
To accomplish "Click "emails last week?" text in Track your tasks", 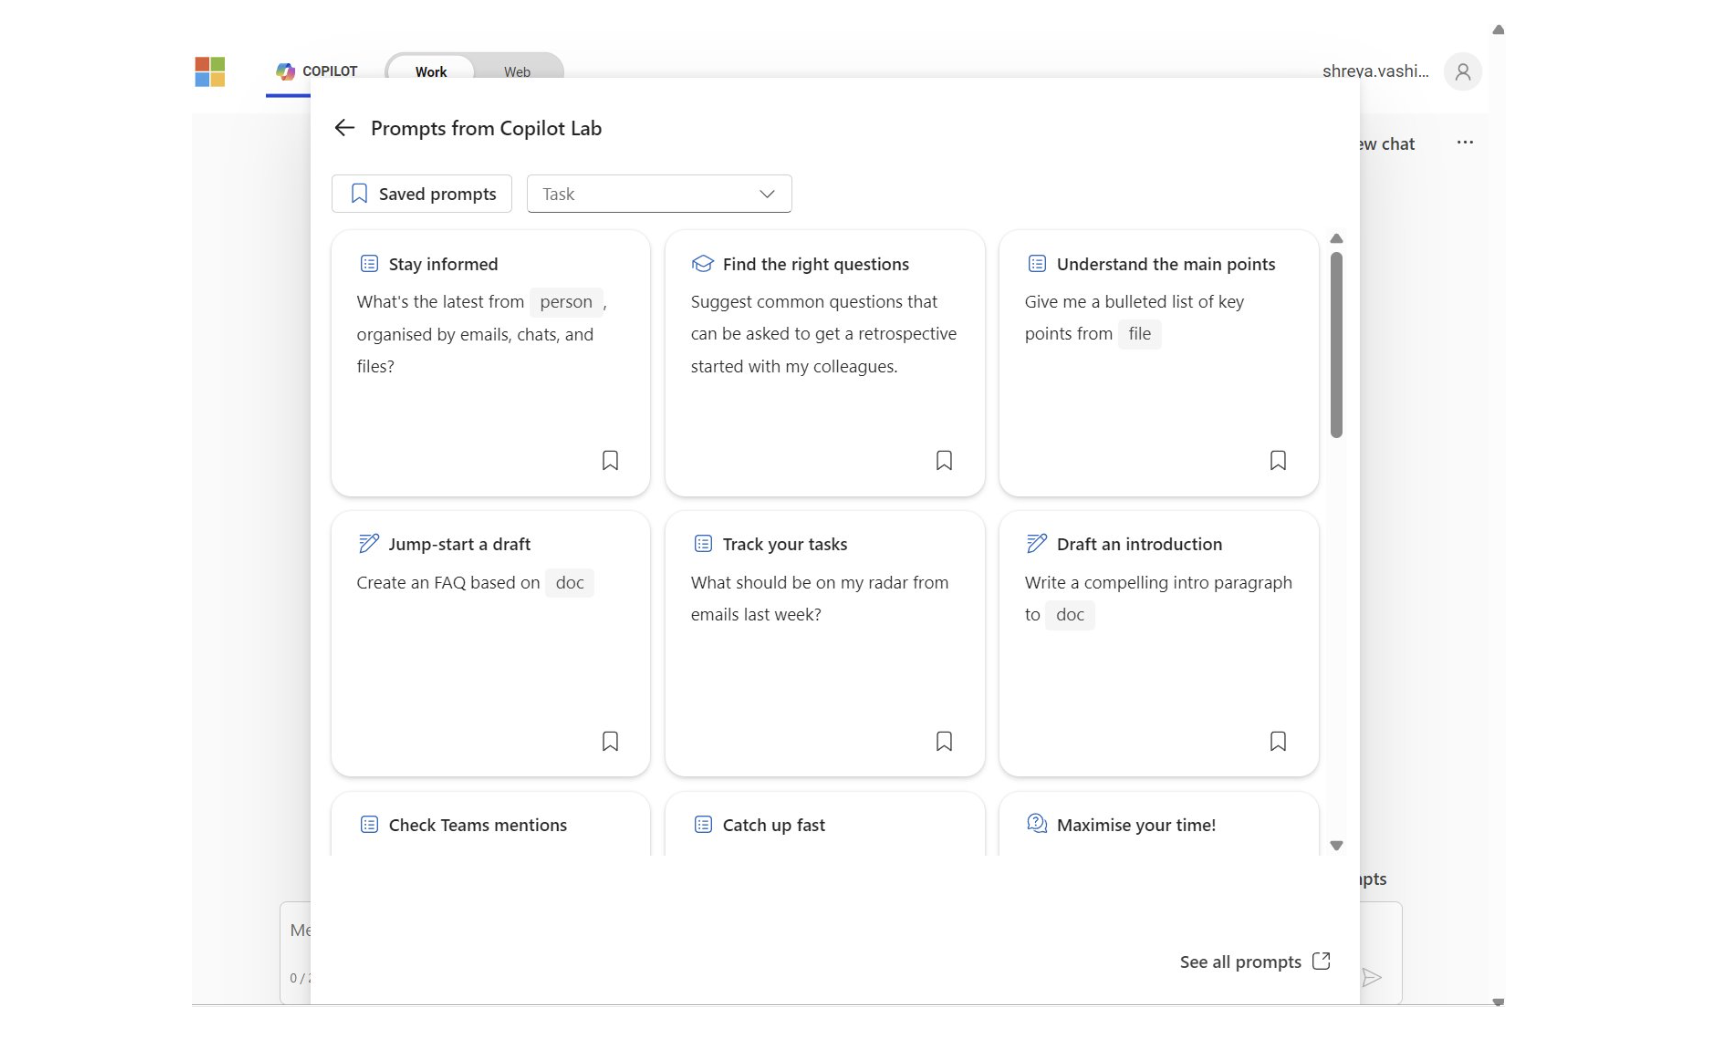I will pyautogui.click(x=756, y=615).
